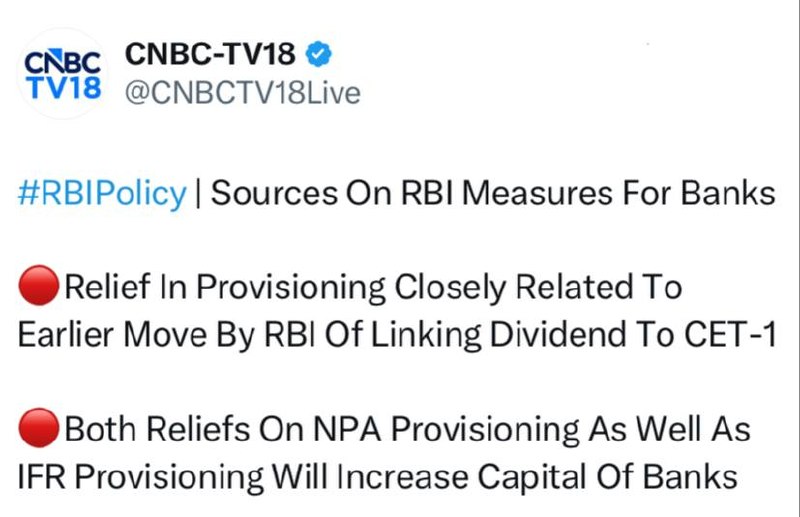Open the @CNBCTV18Live handle
This screenshot has width=800, height=517.
click(x=242, y=93)
